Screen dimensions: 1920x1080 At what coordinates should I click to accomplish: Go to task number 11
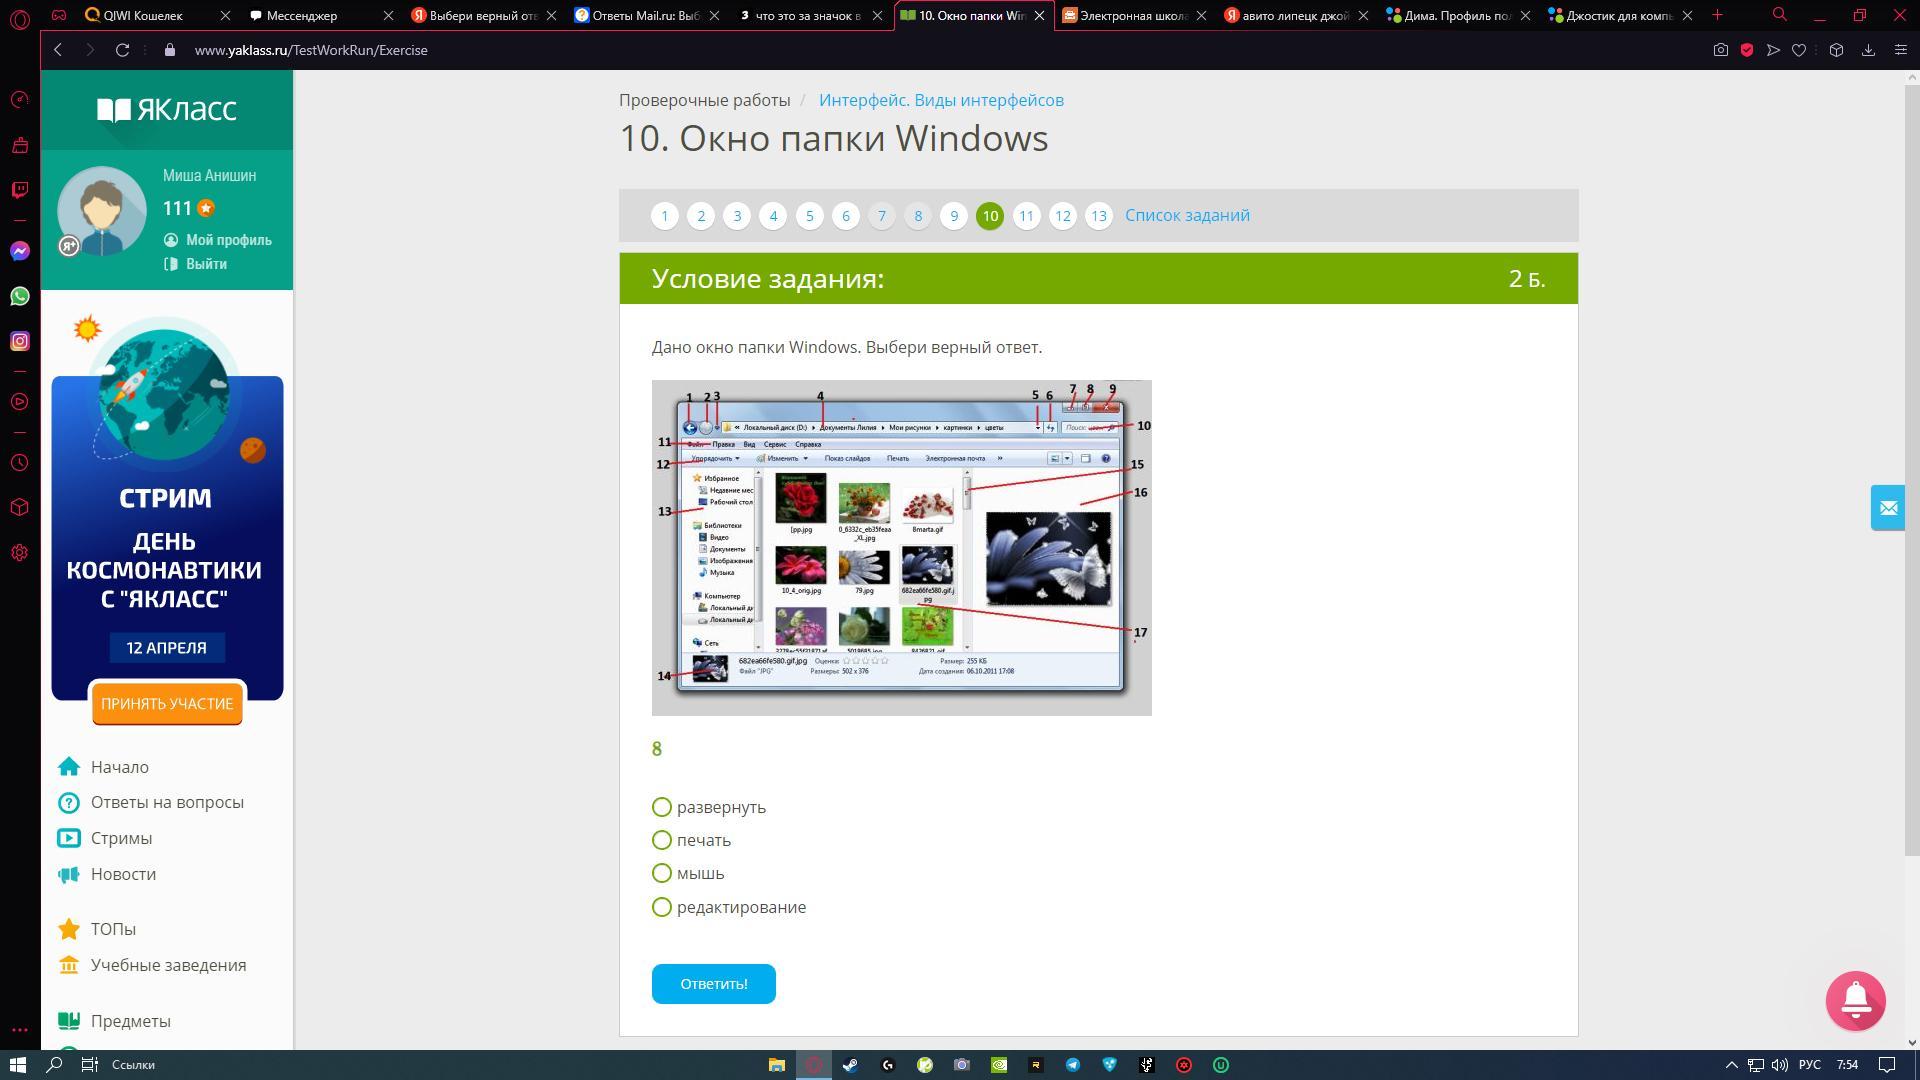(1026, 216)
